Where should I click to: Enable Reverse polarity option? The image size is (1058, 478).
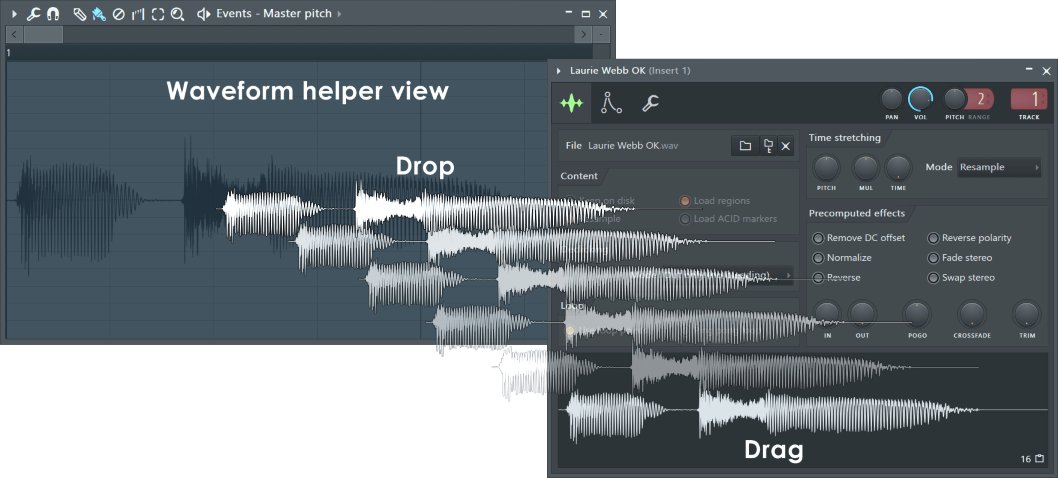[x=933, y=238]
